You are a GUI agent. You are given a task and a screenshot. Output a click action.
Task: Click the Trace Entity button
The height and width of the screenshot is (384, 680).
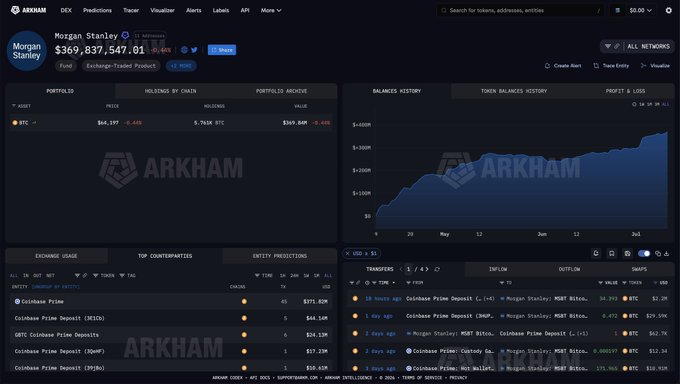(611, 66)
